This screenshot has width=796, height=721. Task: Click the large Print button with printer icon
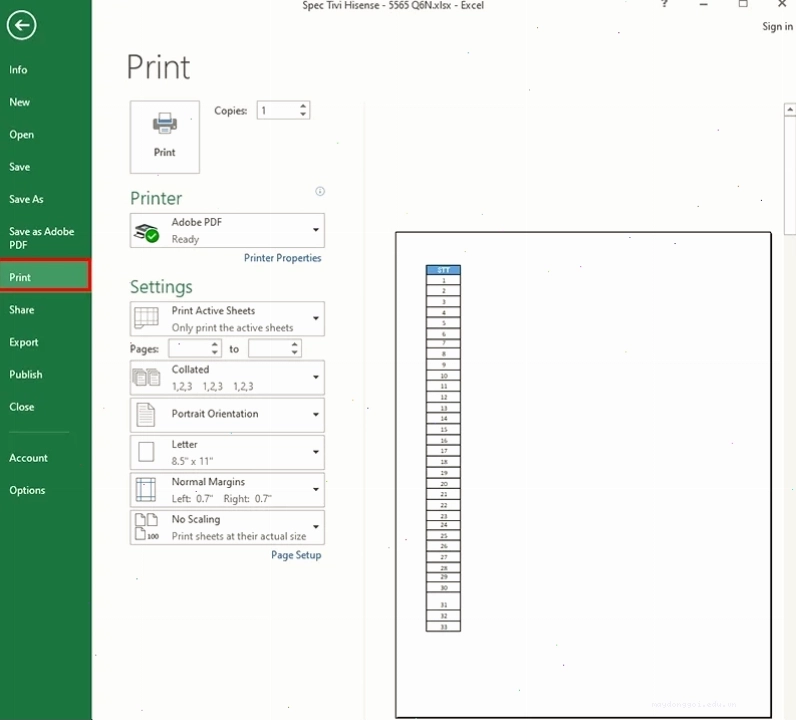pyautogui.click(x=164, y=137)
